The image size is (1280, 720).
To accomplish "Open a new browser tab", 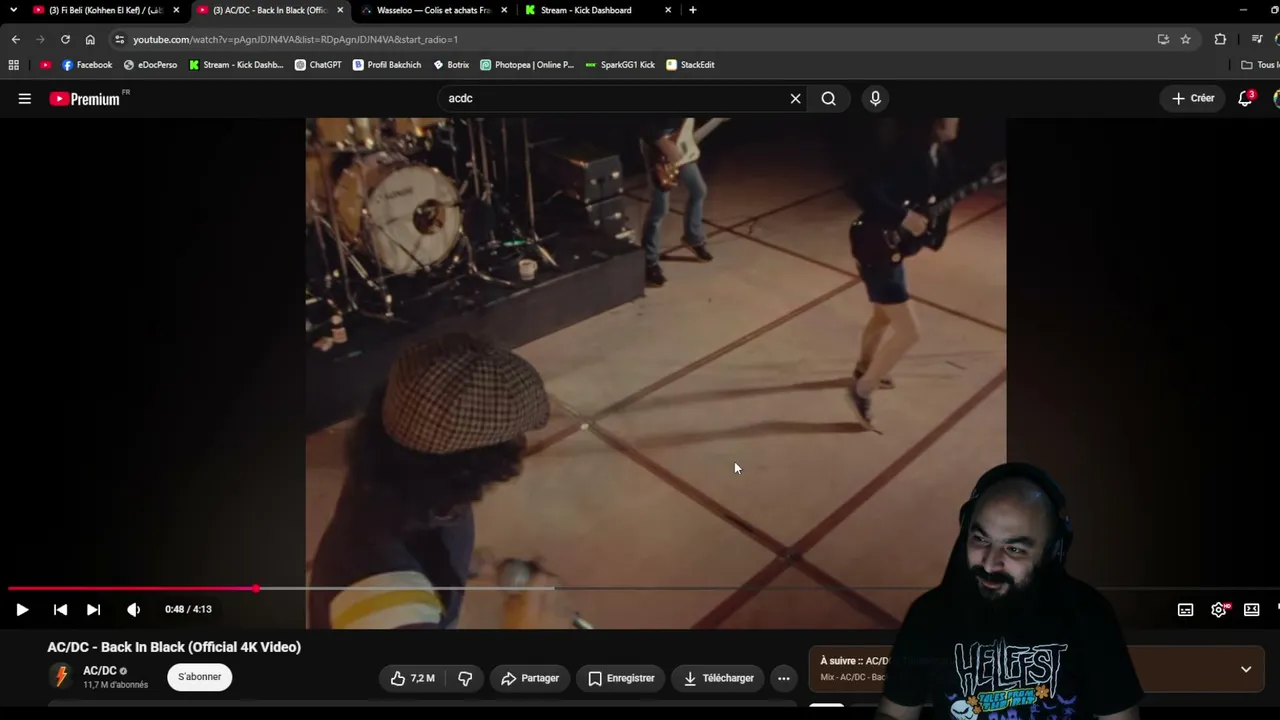I will tap(693, 10).
